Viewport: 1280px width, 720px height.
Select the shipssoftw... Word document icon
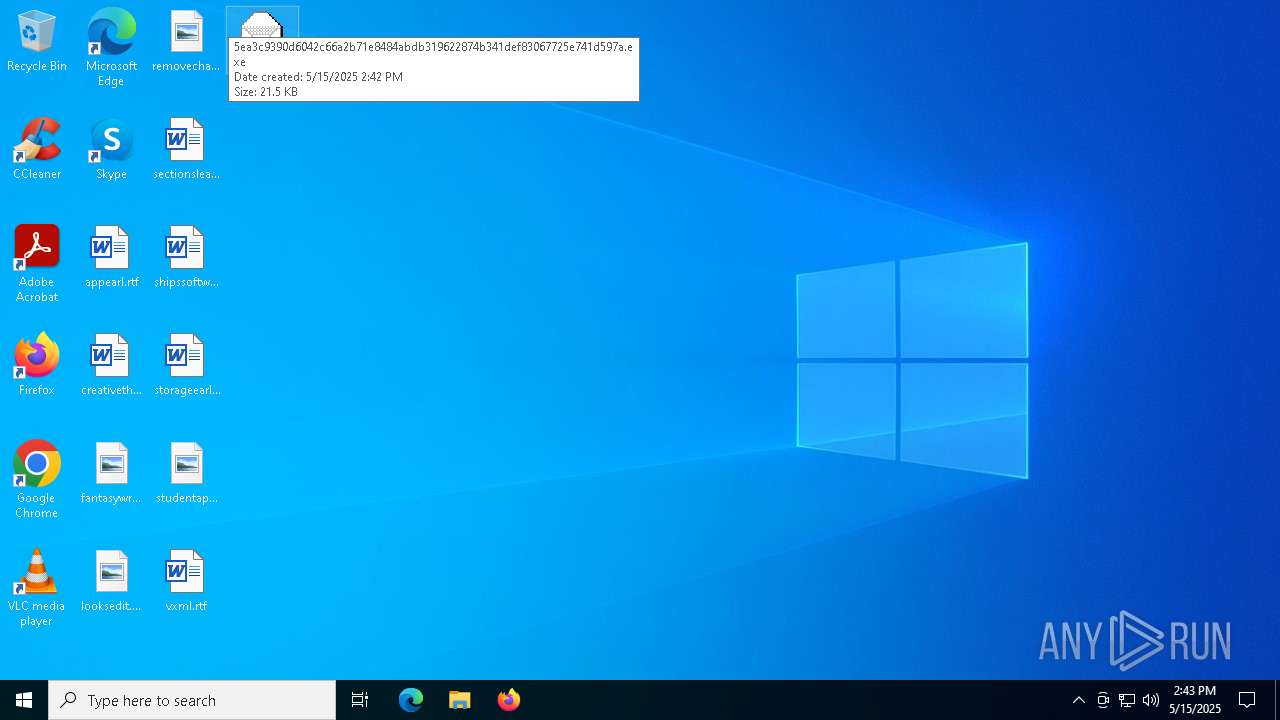[186, 258]
